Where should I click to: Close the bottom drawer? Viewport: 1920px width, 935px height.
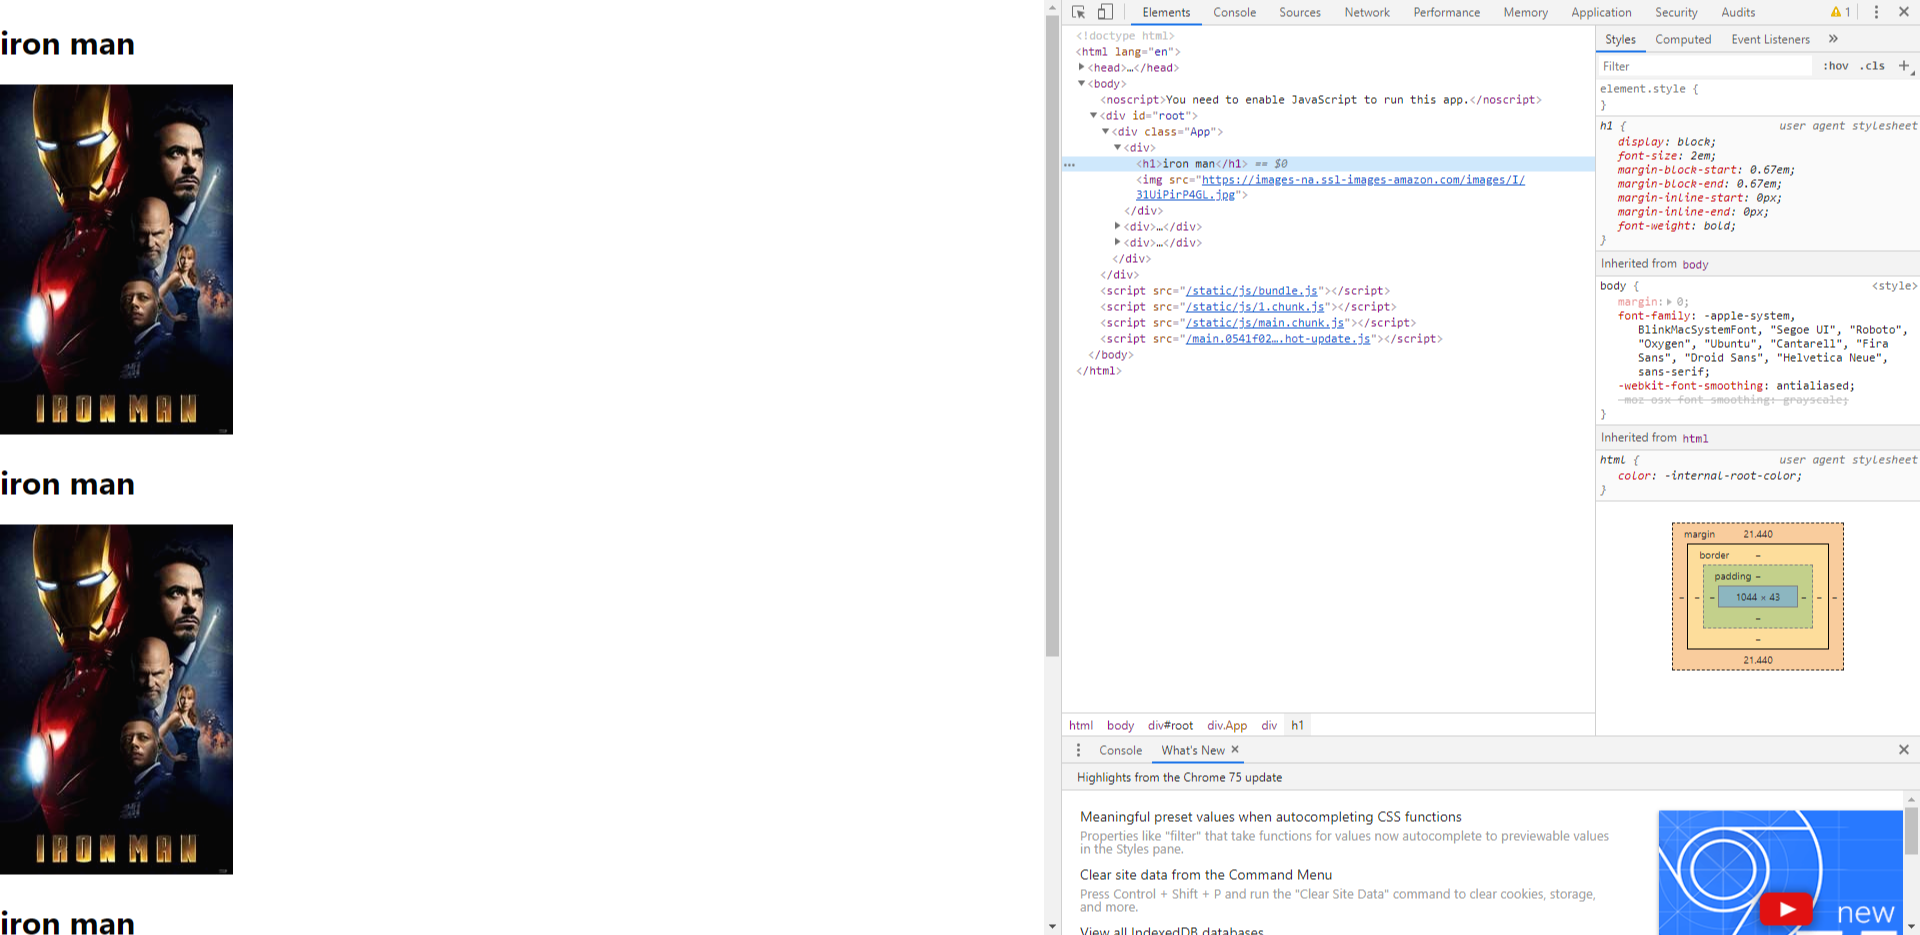1903,750
